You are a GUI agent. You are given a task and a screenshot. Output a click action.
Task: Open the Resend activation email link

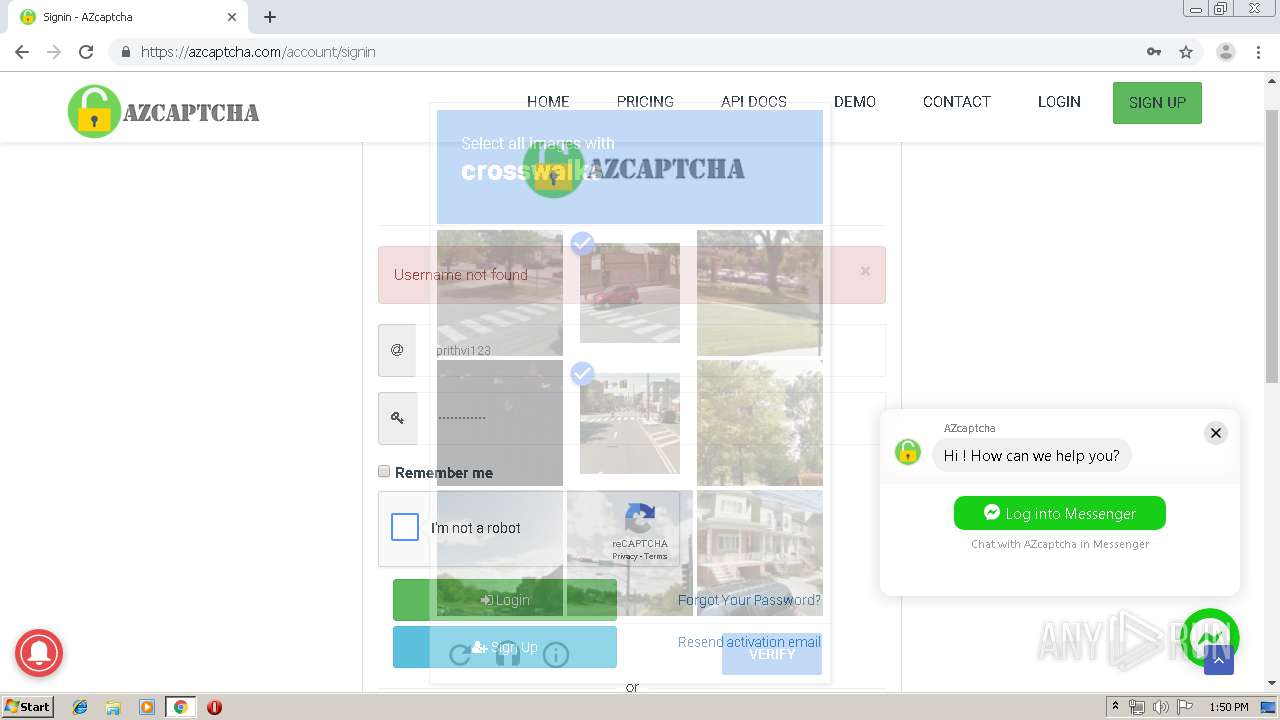(749, 642)
